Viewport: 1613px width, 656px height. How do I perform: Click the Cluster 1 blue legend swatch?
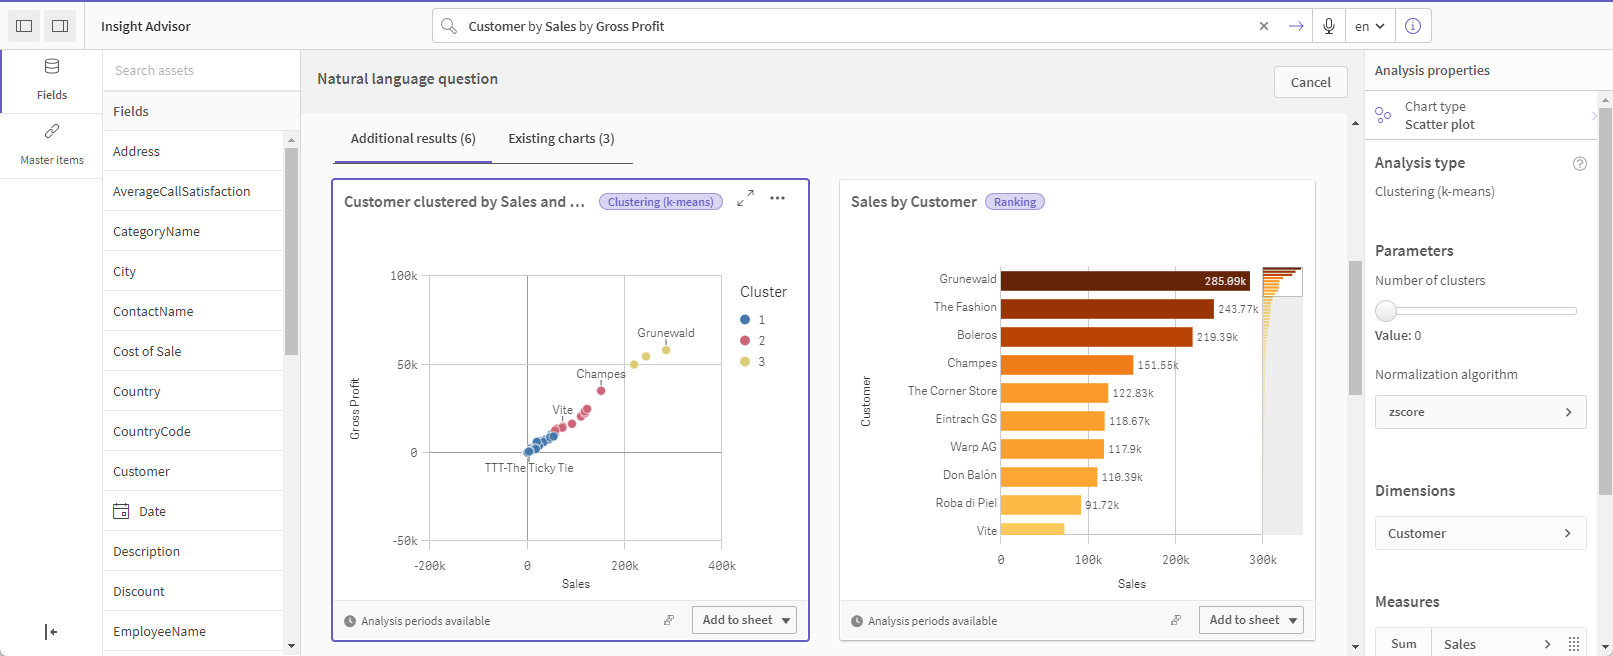tap(745, 320)
